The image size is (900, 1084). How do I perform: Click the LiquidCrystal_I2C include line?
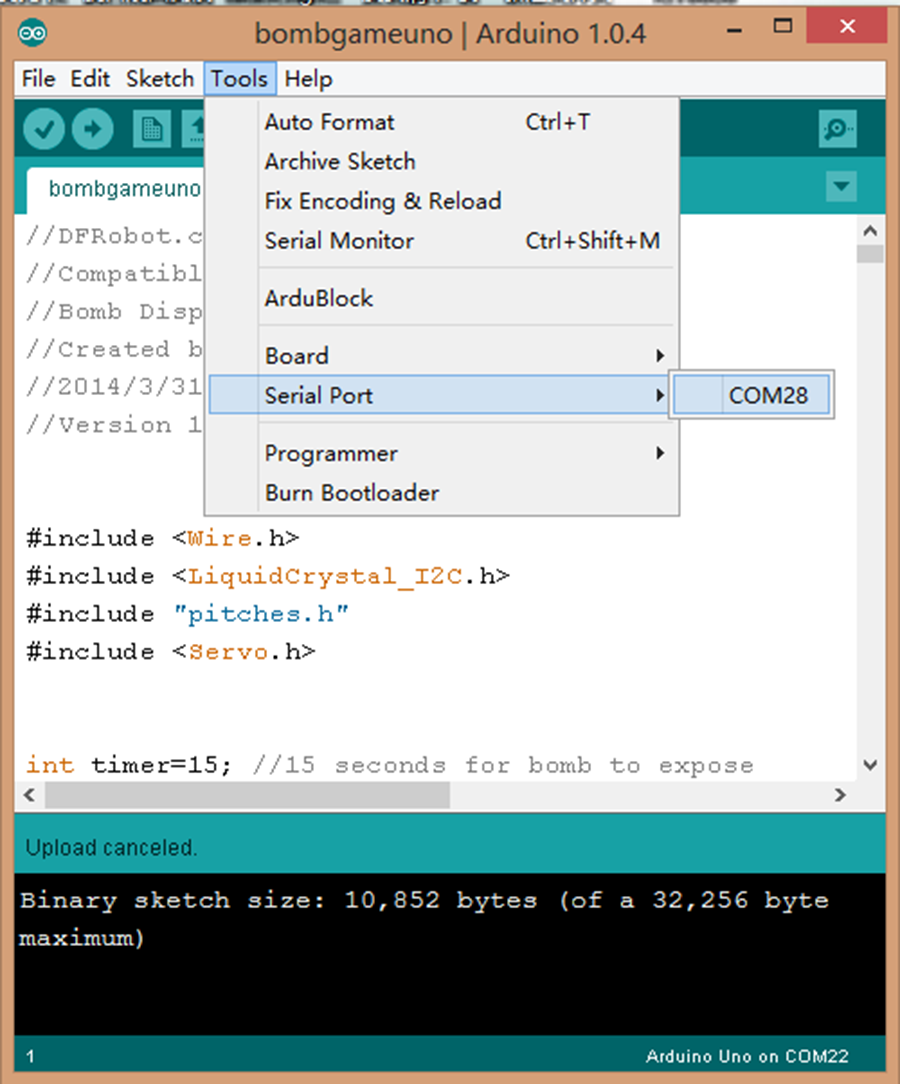[268, 576]
